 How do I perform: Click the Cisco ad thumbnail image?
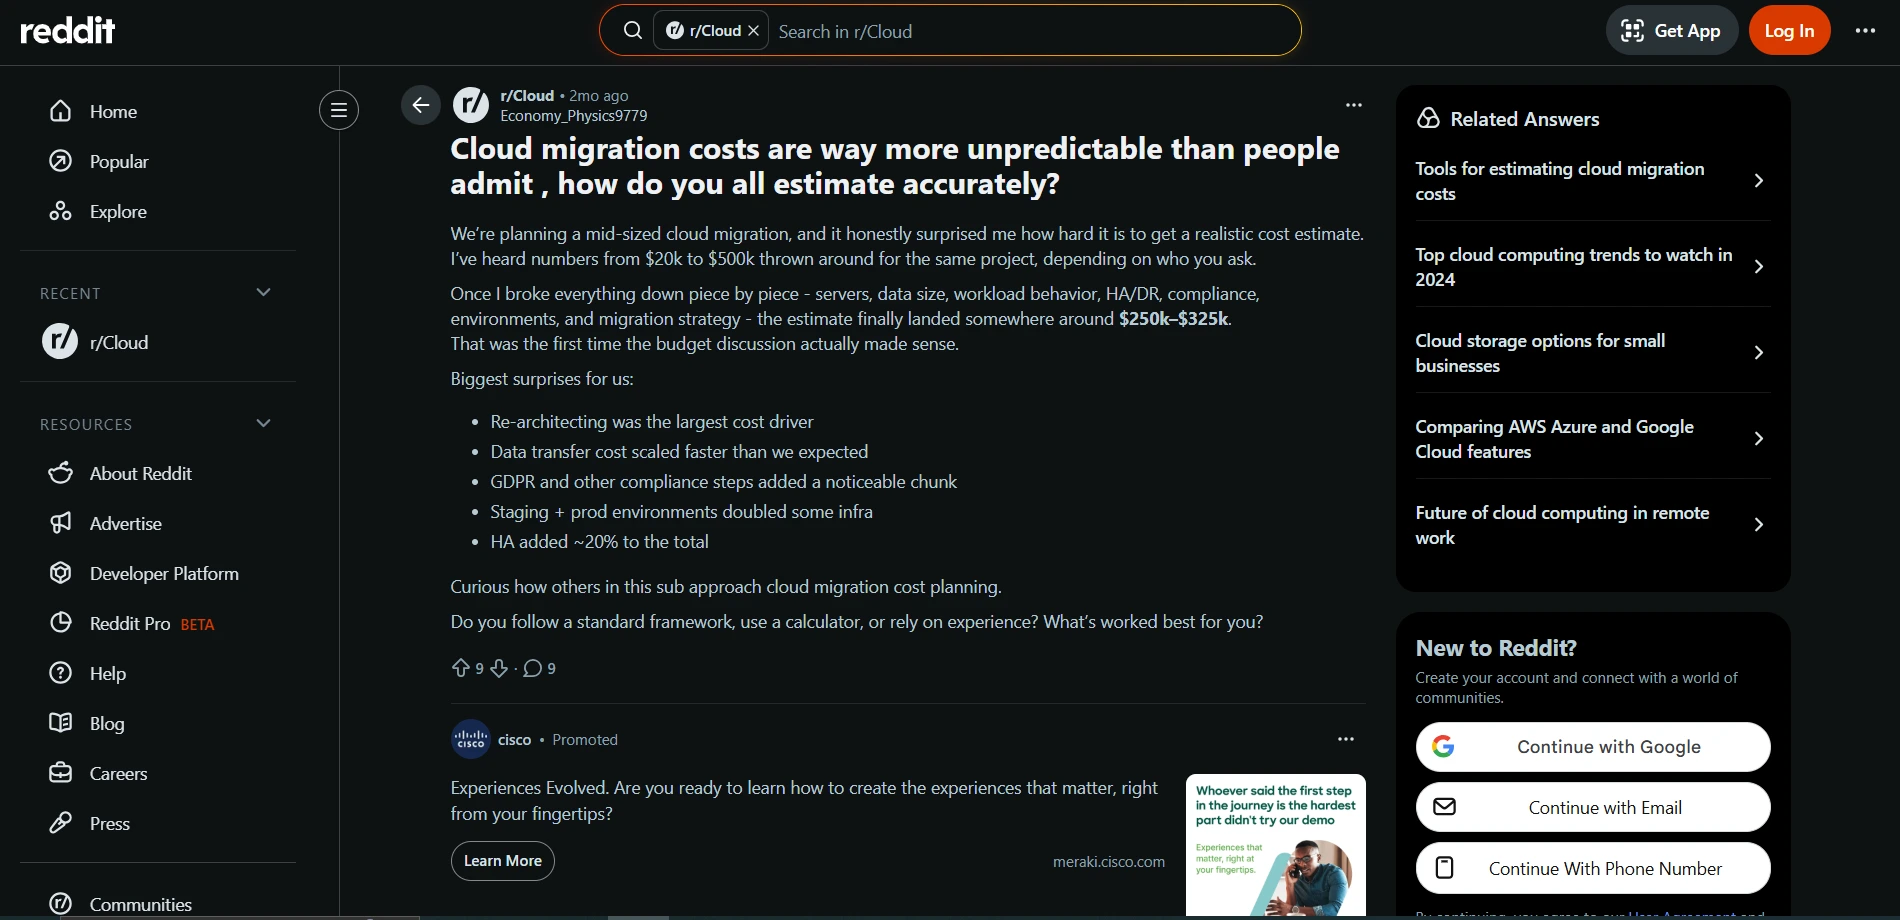click(x=1274, y=845)
